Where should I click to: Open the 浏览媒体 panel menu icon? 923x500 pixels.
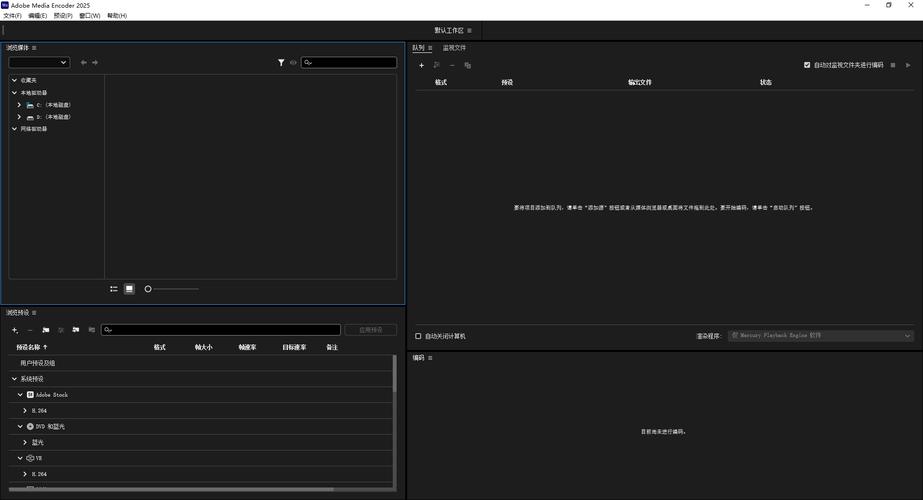pyautogui.click(x=34, y=48)
